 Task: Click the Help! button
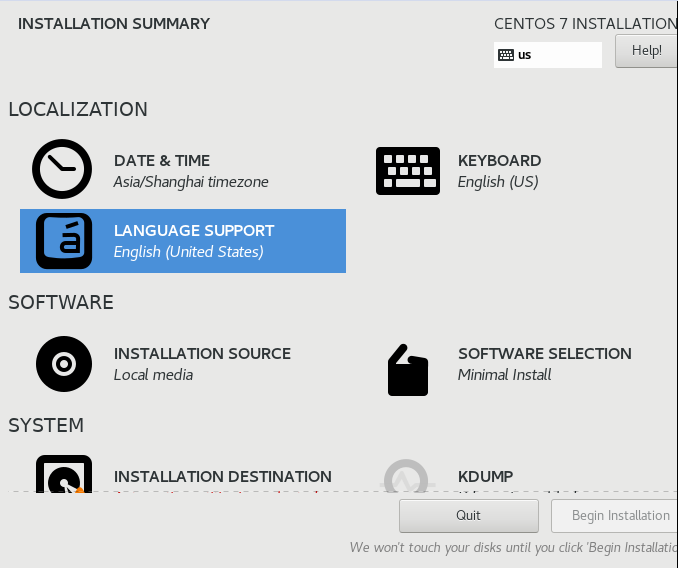[646, 51]
